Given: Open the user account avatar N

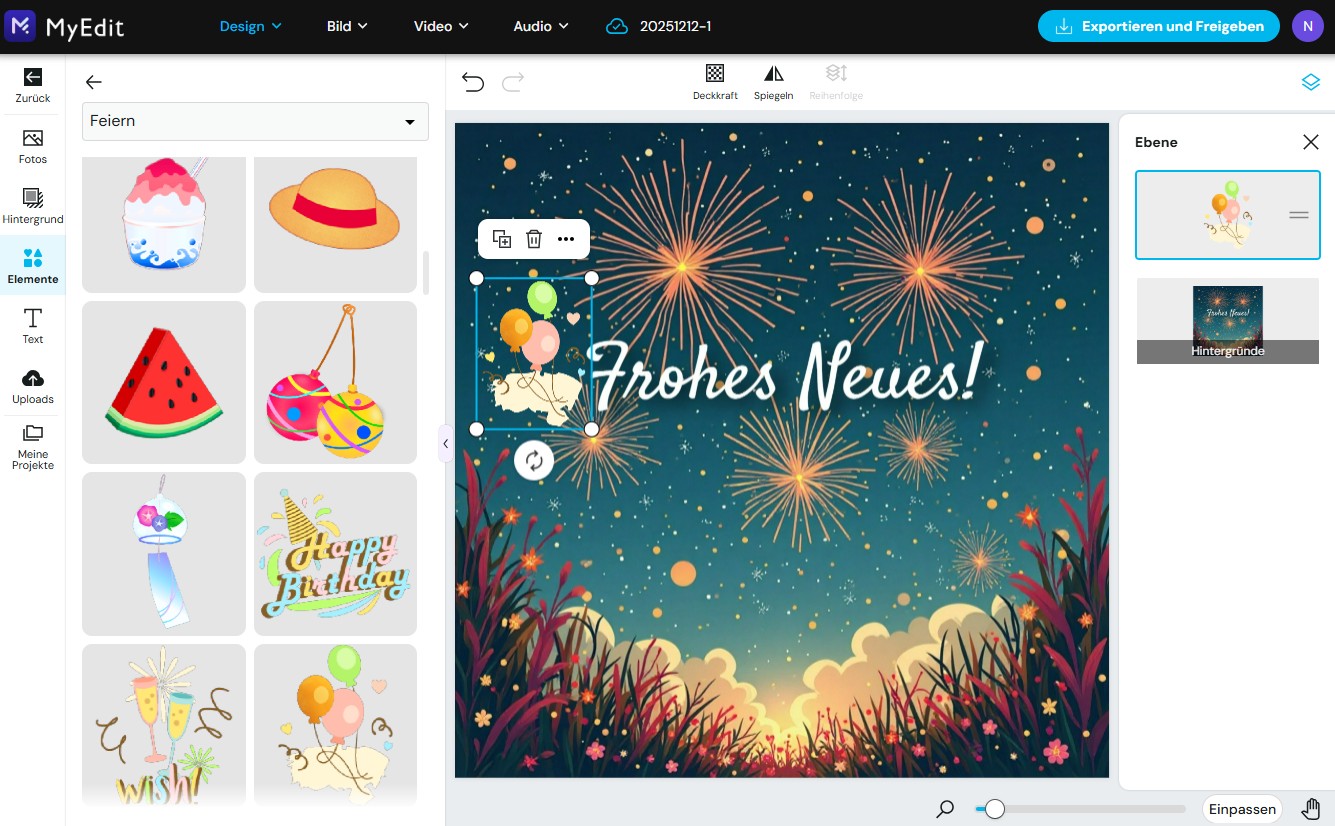Looking at the screenshot, I should pos(1307,26).
